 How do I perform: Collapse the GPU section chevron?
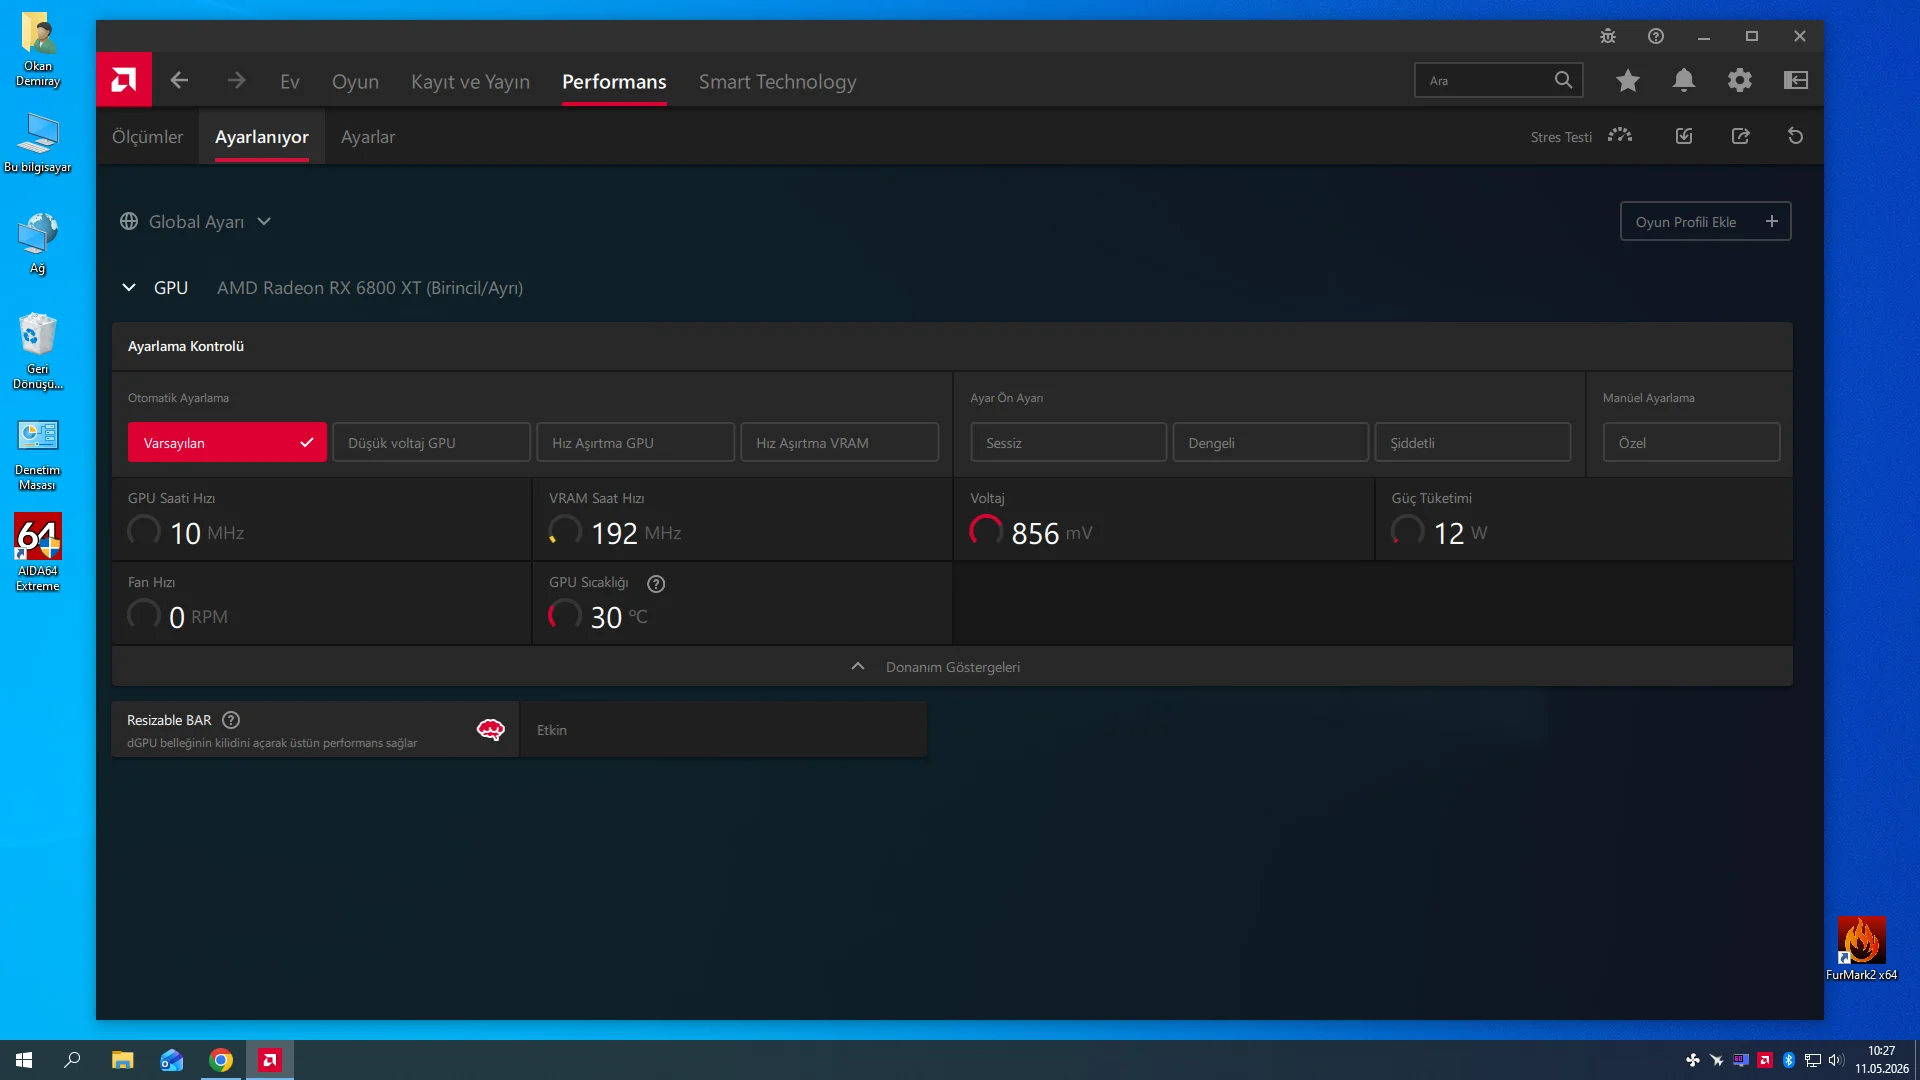point(129,288)
